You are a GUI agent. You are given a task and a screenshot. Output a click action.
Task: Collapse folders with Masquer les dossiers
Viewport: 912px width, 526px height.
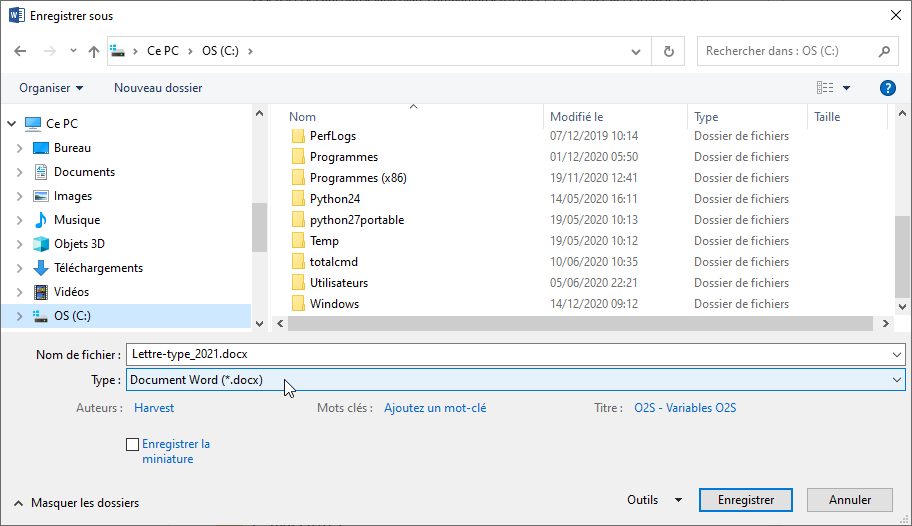pos(76,503)
